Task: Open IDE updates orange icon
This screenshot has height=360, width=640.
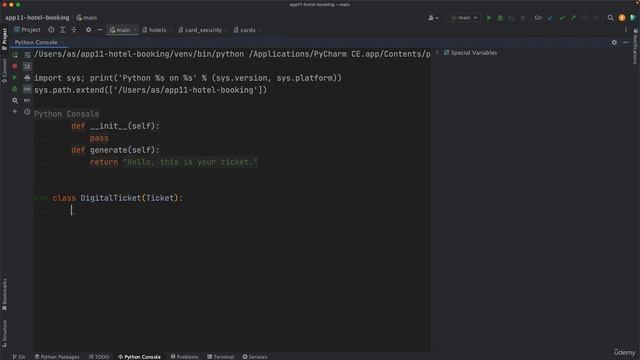Action: (x=622, y=18)
